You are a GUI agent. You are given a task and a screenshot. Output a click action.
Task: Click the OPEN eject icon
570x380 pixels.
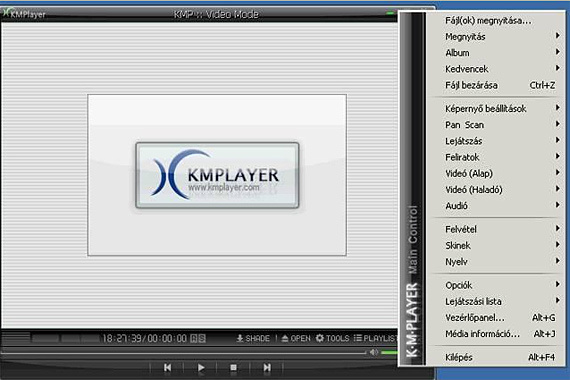(296, 339)
